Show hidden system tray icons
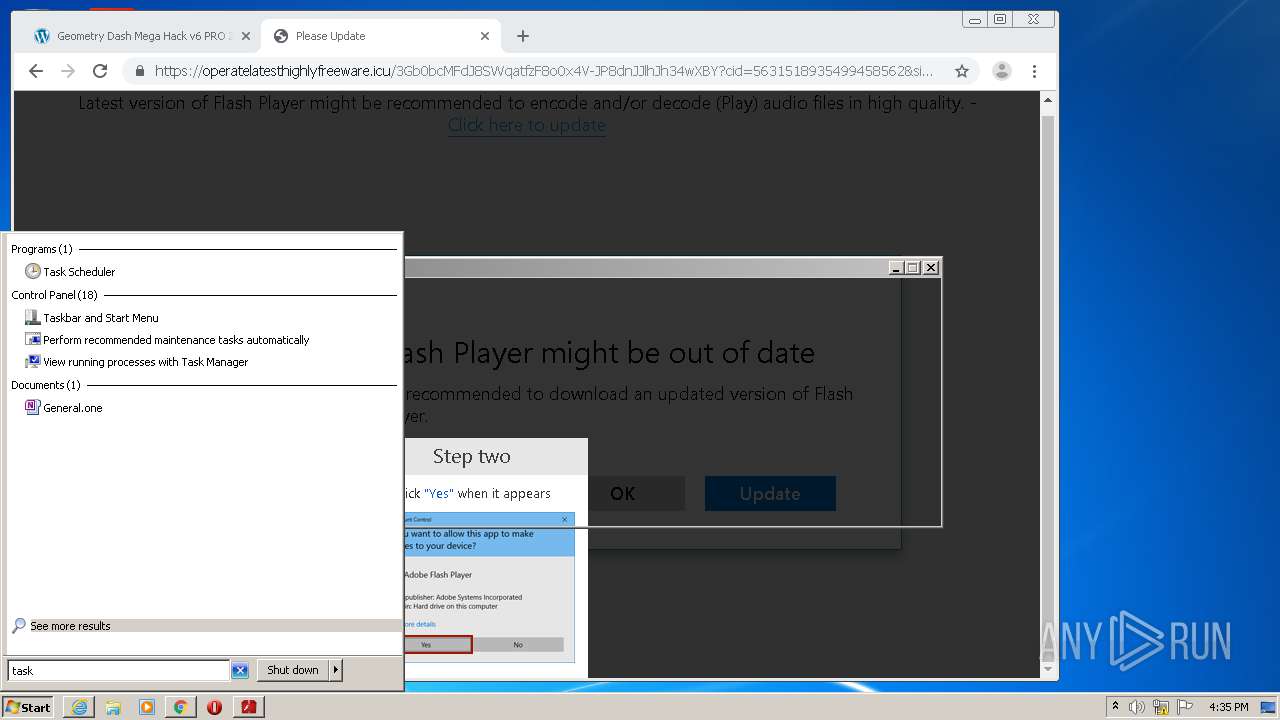 click(1115, 707)
